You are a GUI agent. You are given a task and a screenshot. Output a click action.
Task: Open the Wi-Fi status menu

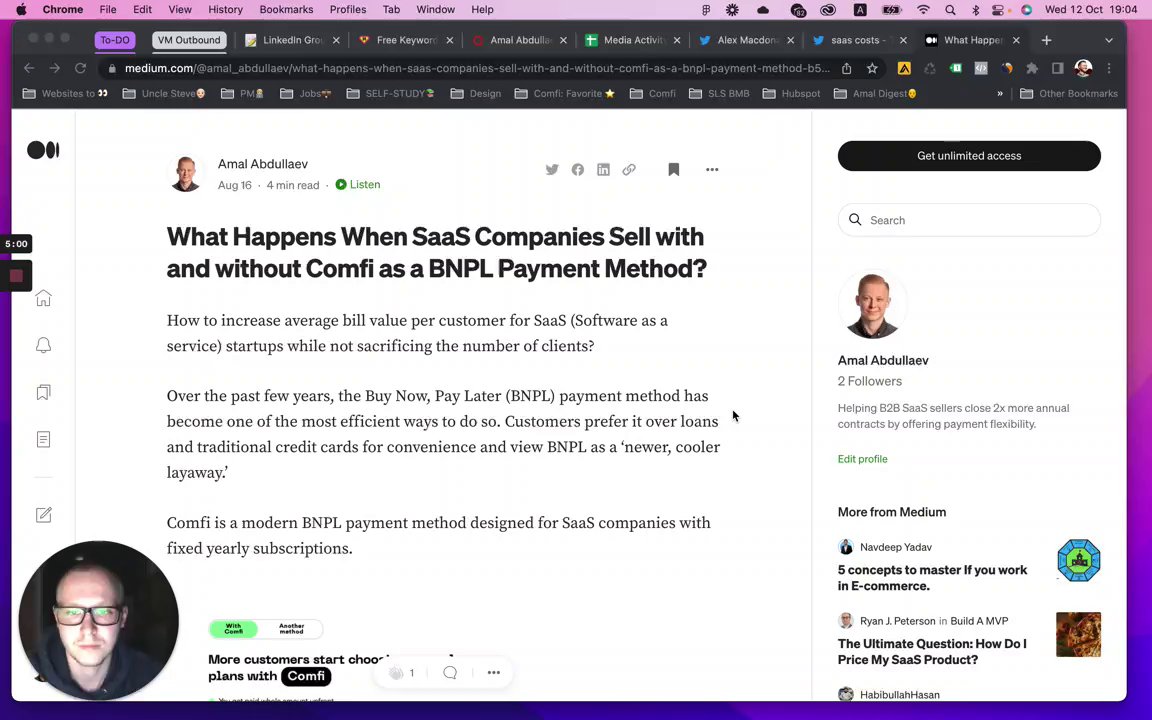[x=924, y=10]
